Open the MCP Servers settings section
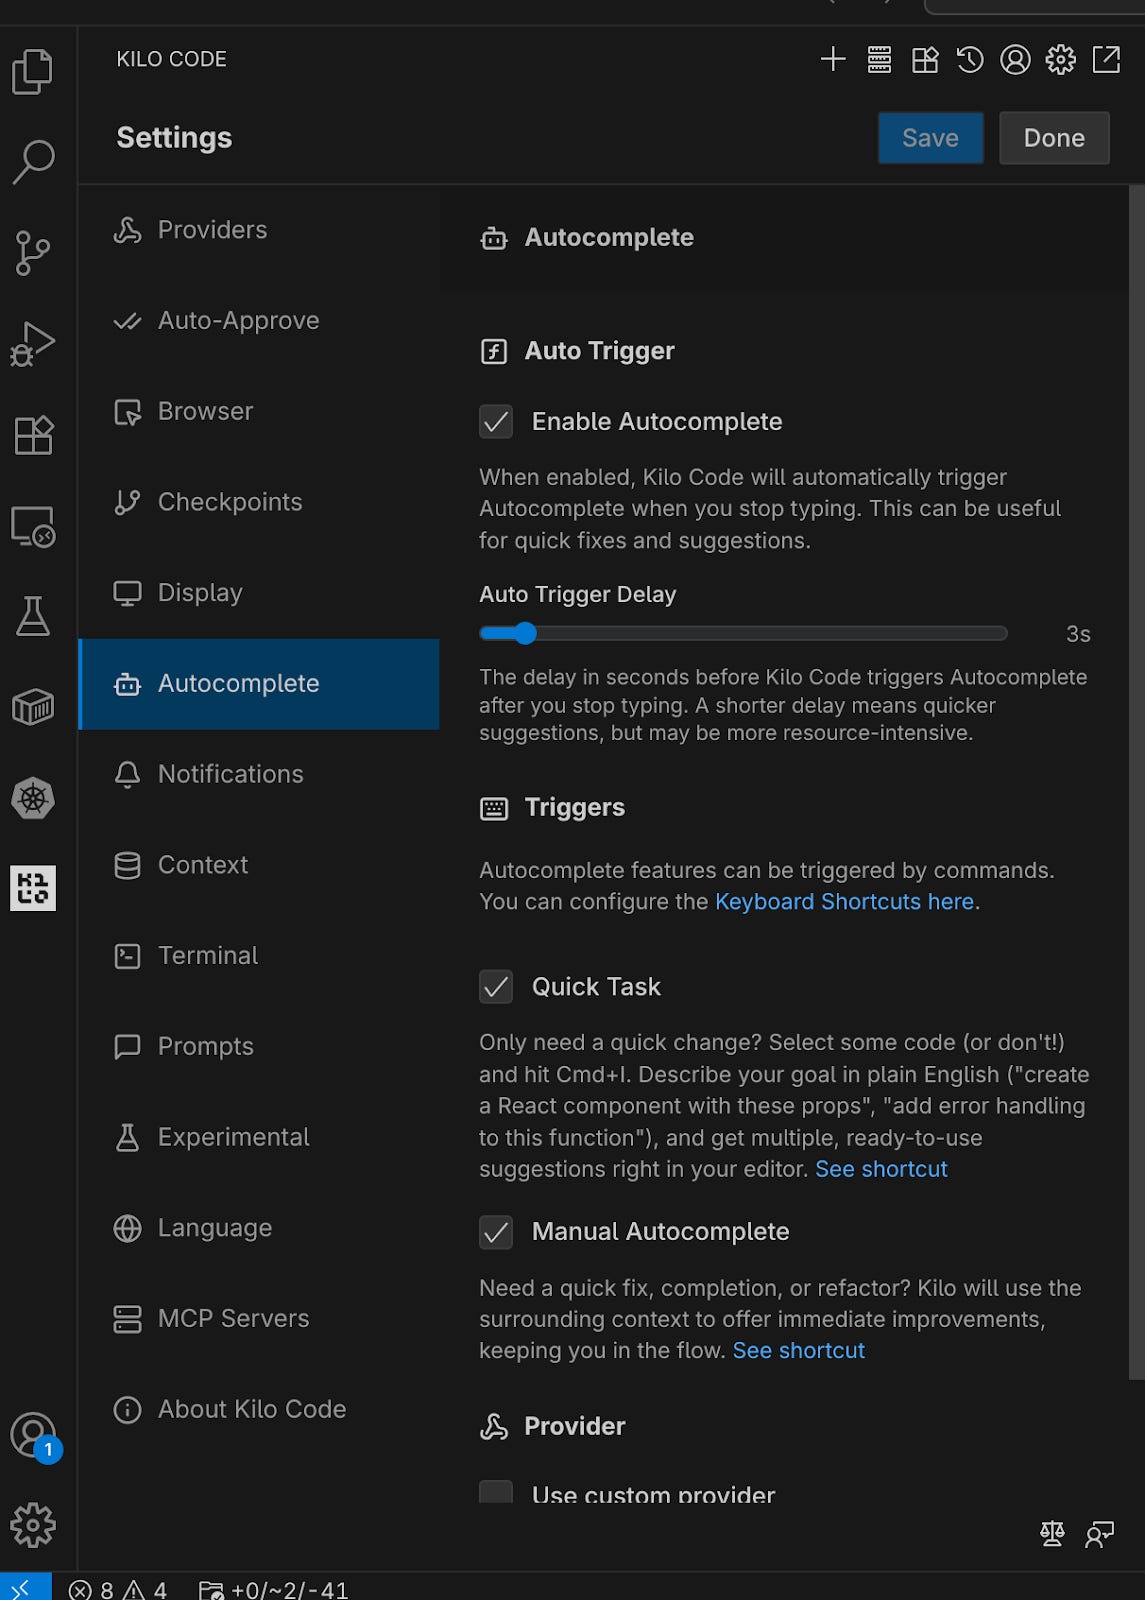 pos(259,1319)
